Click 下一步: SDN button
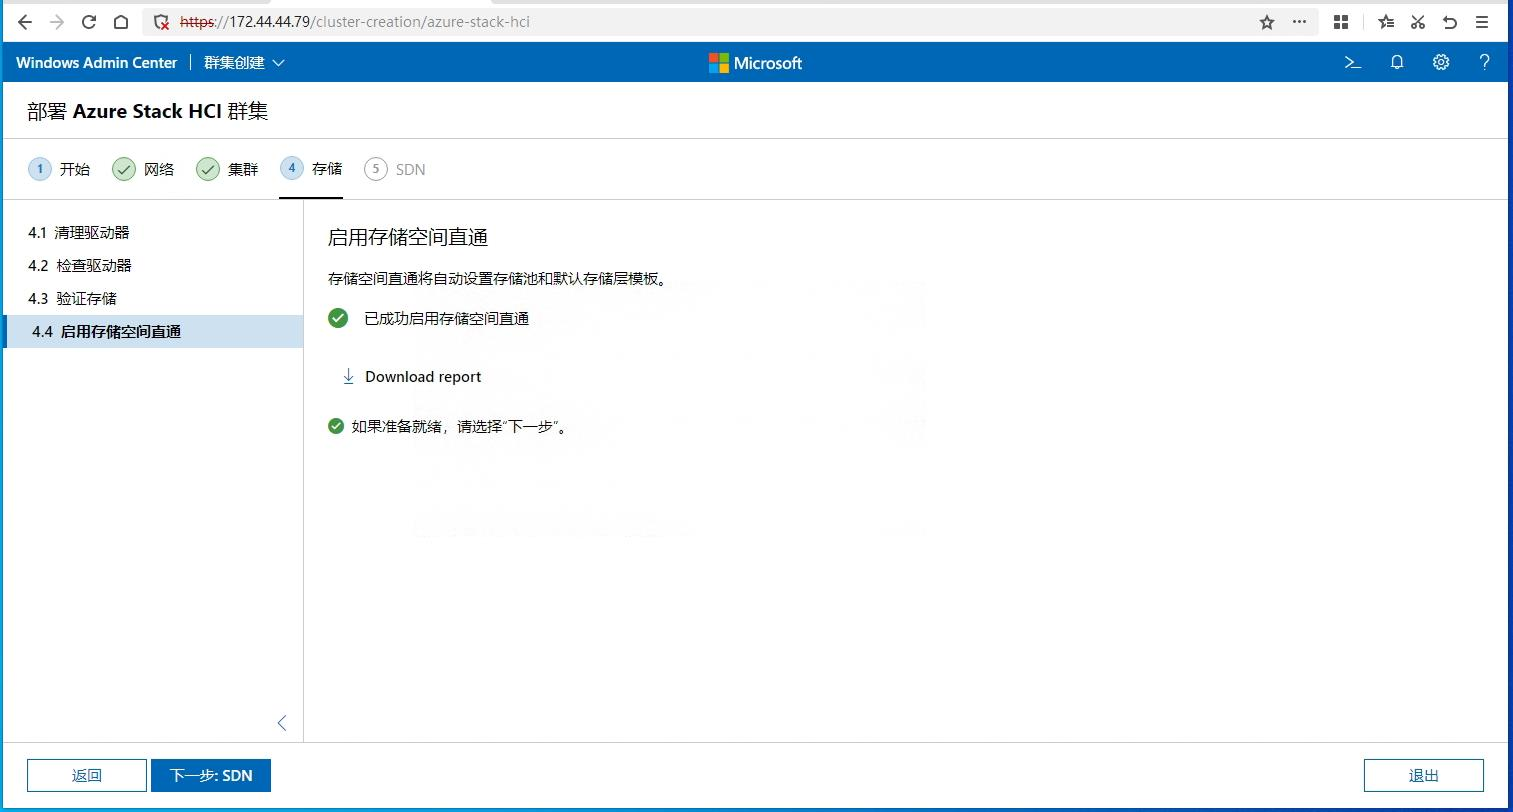Image resolution: width=1513 pixels, height=812 pixels. tap(211, 775)
